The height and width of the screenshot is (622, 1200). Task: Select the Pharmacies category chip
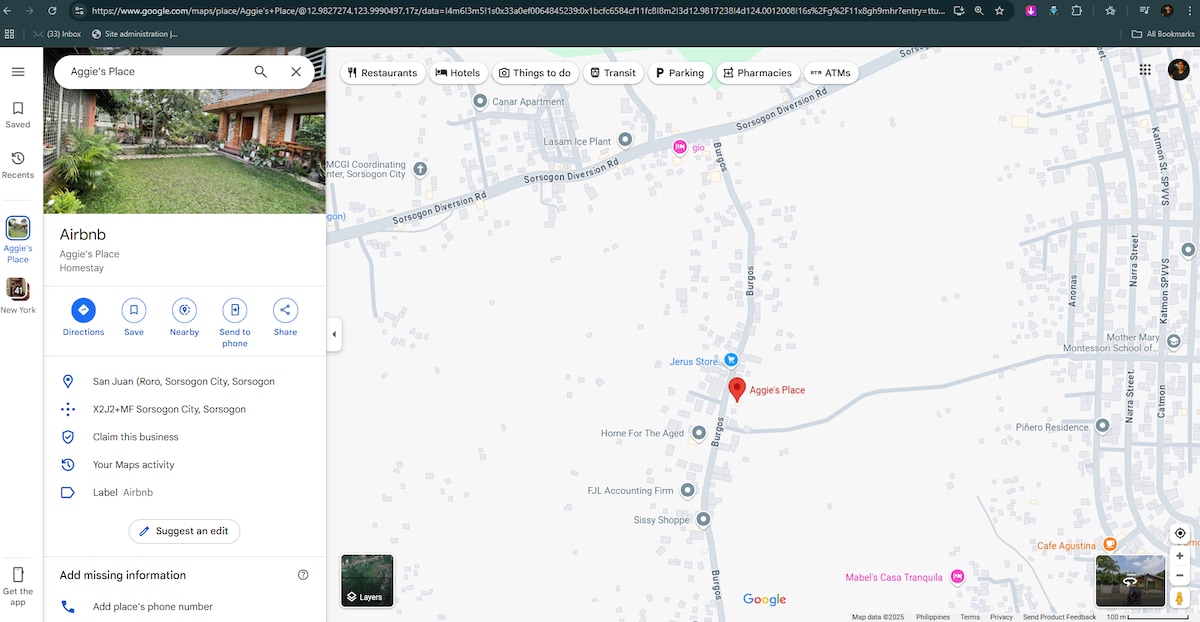pos(757,73)
